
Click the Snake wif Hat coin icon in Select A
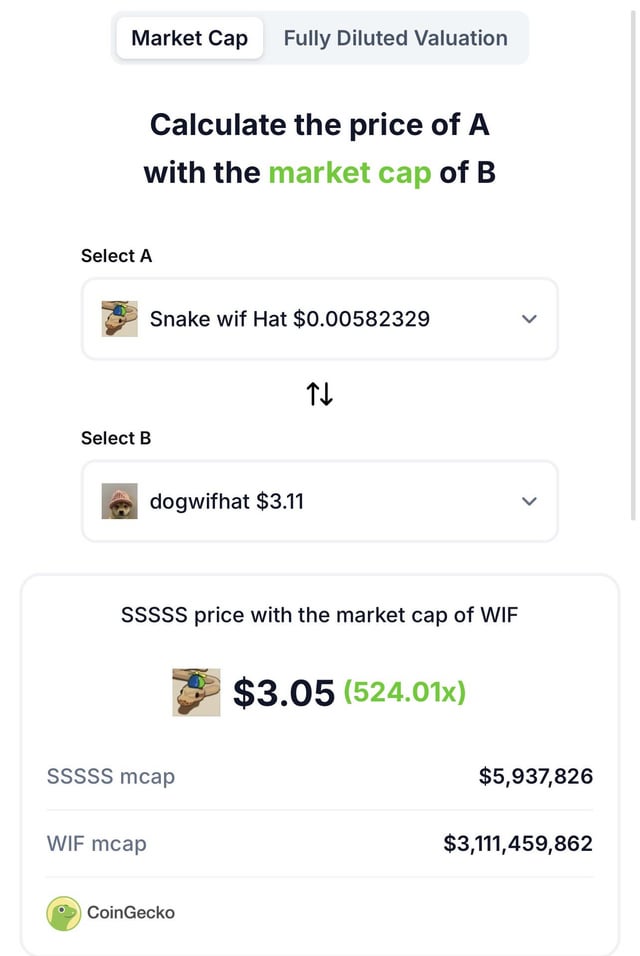pos(119,319)
